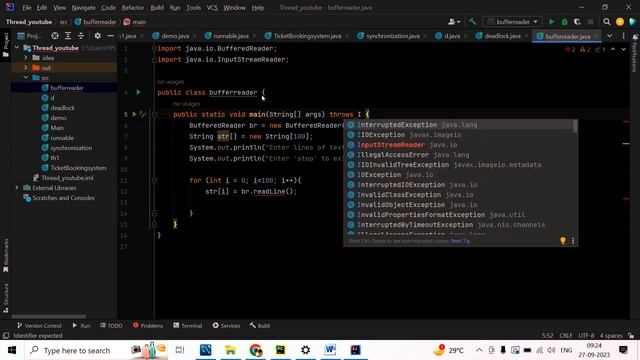The width and height of the screenshot is (640, 360).
Task: Switch to TicketBookingsystem.java tab
Action: [307, 36]
